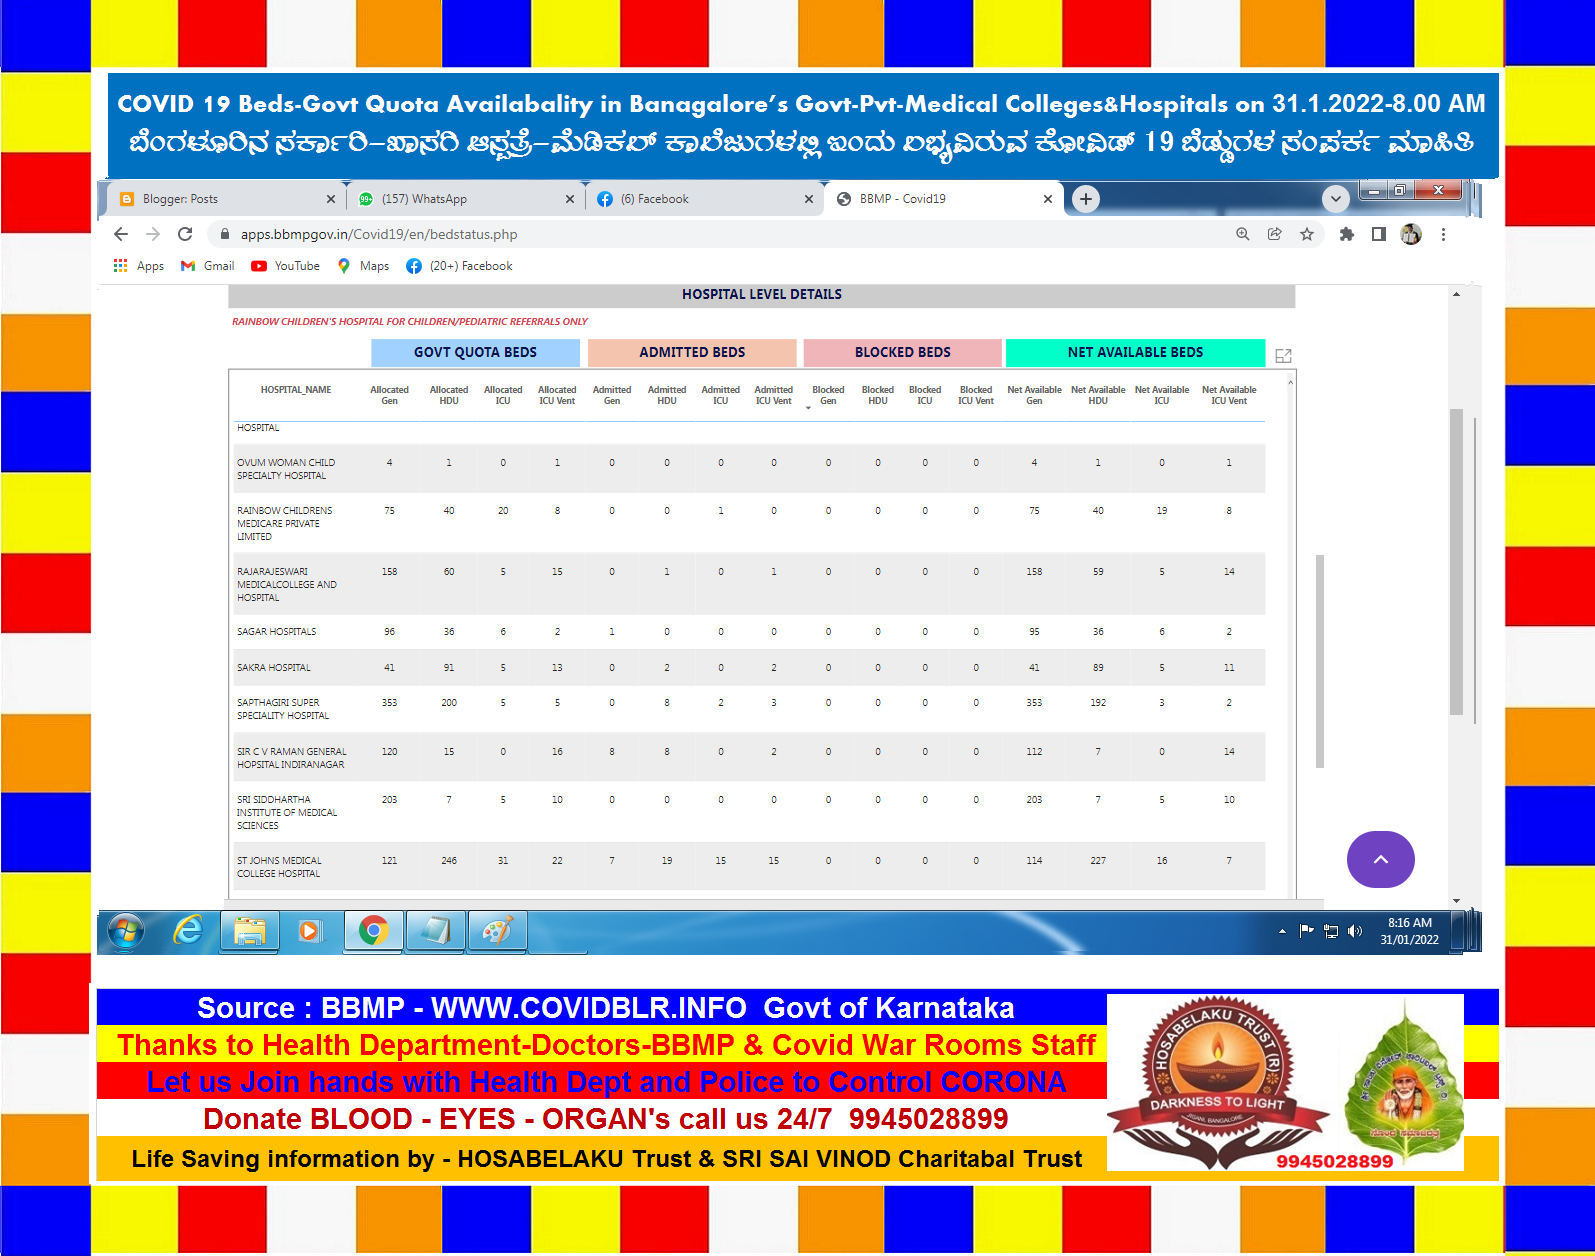Viewport: 1595px width, 1256px height.
Task: Open Chrome's three-dot menu
Action: click(x=1443, y=234)
